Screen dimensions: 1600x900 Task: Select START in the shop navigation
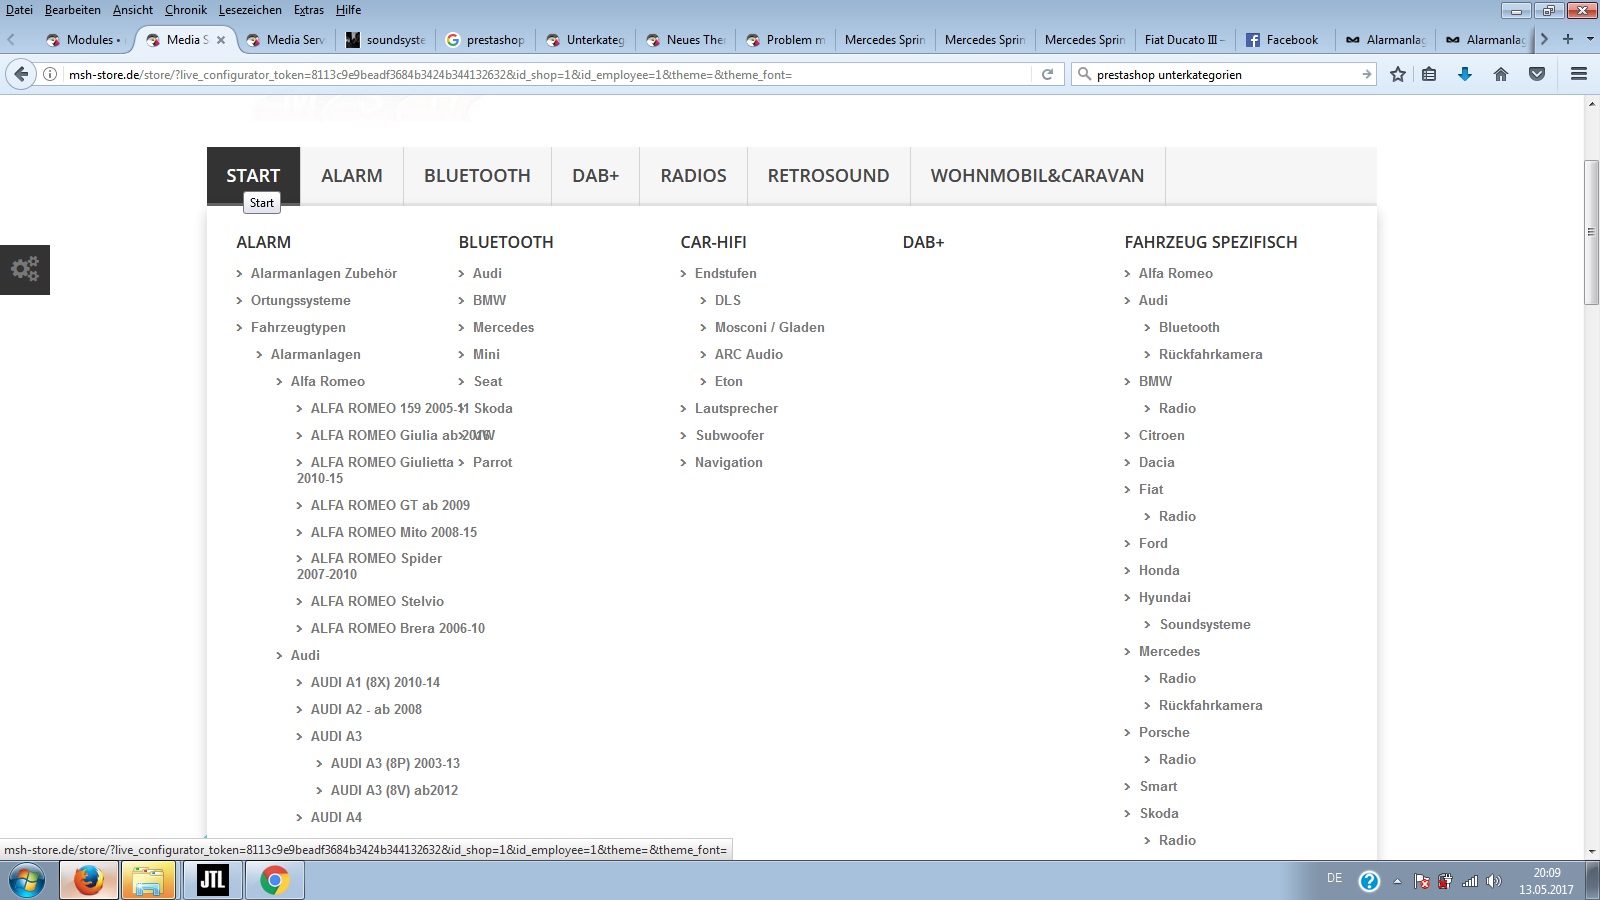(253, 176)
